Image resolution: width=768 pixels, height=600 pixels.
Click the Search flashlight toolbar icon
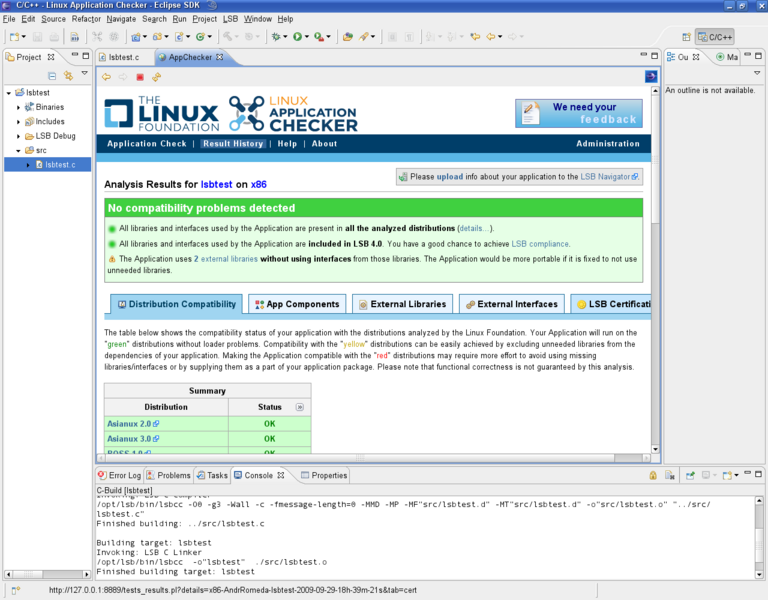click(364, 37)
